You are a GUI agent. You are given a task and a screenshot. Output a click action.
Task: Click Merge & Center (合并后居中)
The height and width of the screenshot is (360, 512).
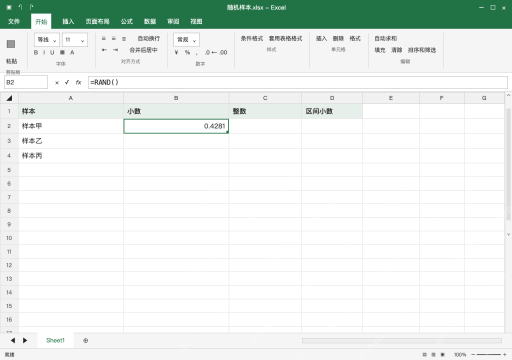click(x=143, y=50)
